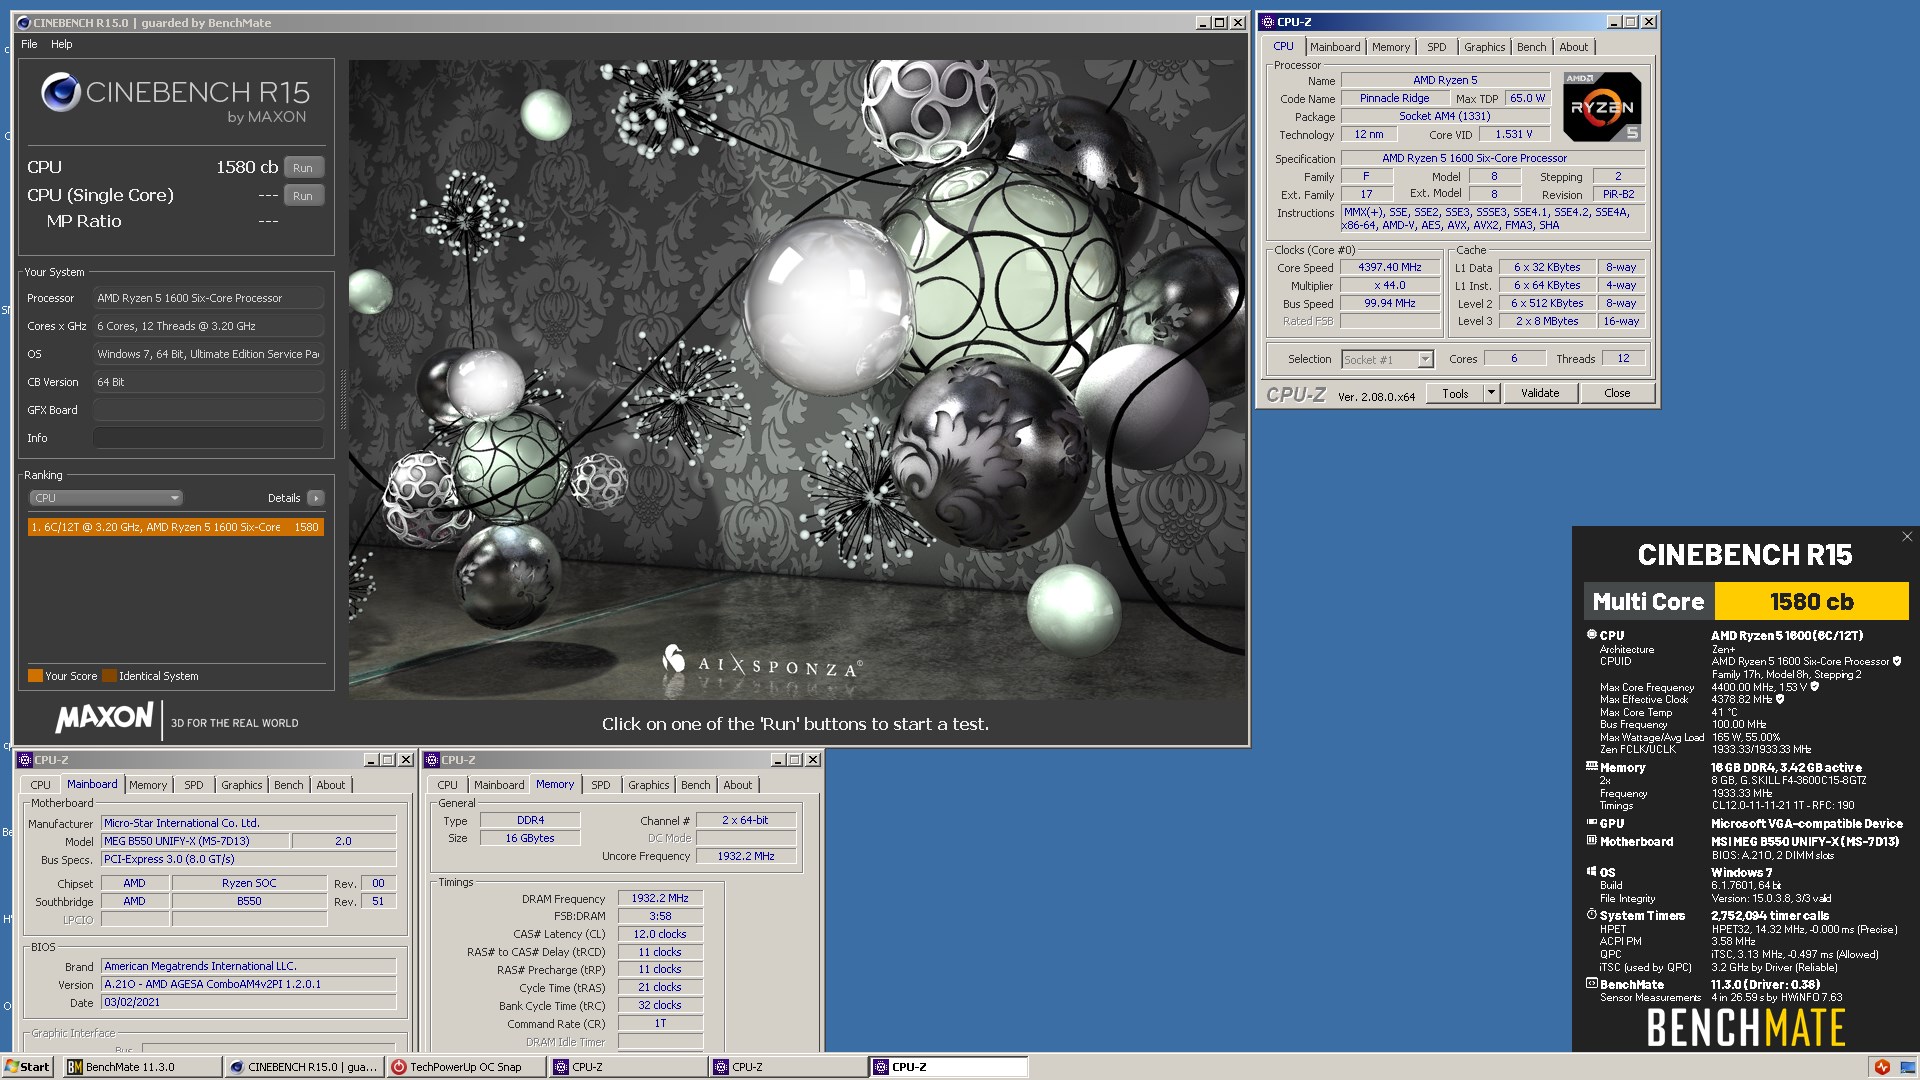Open SPD tab in top-right CPU-Z
The image size is (1920, 1080).
1436,47
